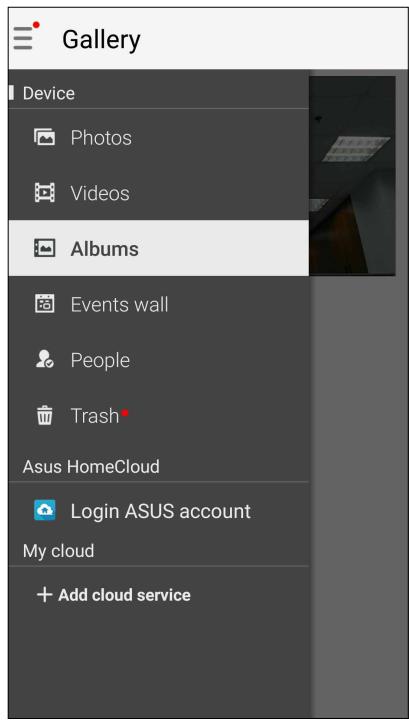Tap Login ASUS account
409x720 pixels.
pos(158,510)
